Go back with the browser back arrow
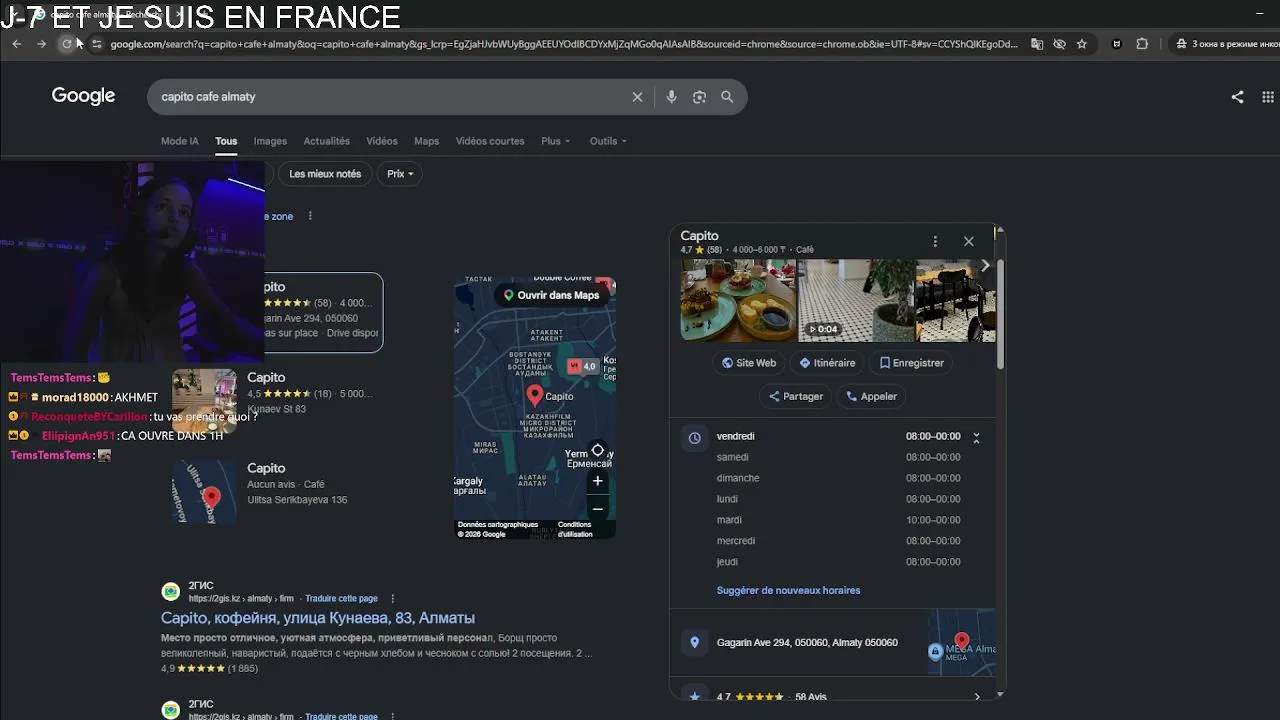Viewport: 1280px width, 720px height. click(x=17, y=44)
